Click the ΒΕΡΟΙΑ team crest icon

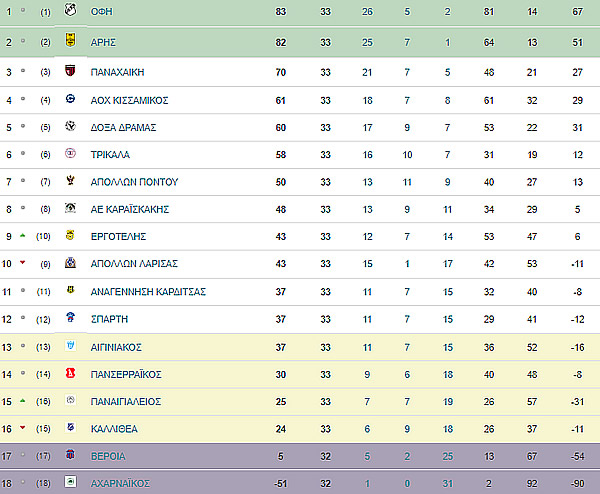tap(70, 454)
